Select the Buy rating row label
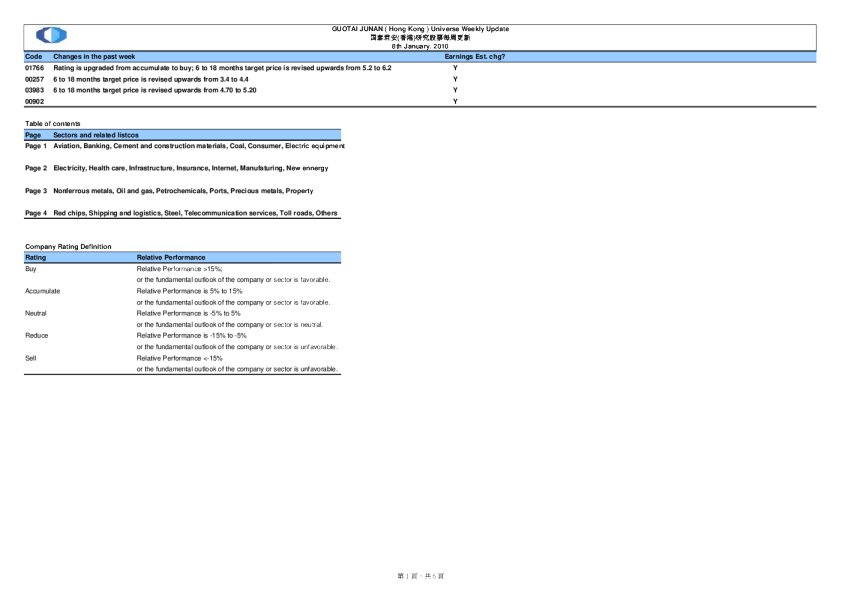Screen dimensions: 842x595 [31, 269]
